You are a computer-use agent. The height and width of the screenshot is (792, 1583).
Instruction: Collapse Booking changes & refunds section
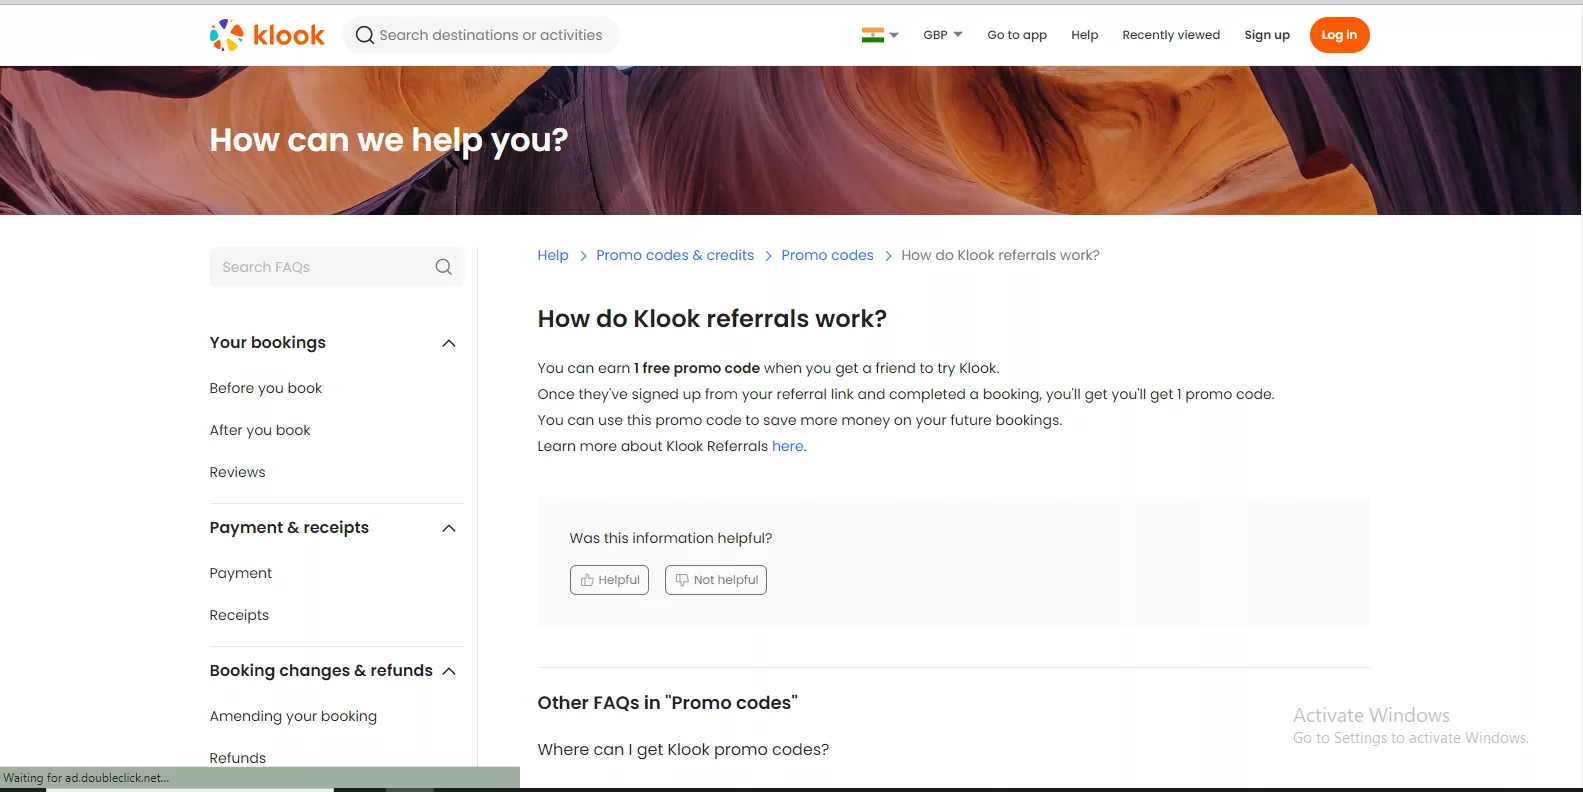(449, 671)
